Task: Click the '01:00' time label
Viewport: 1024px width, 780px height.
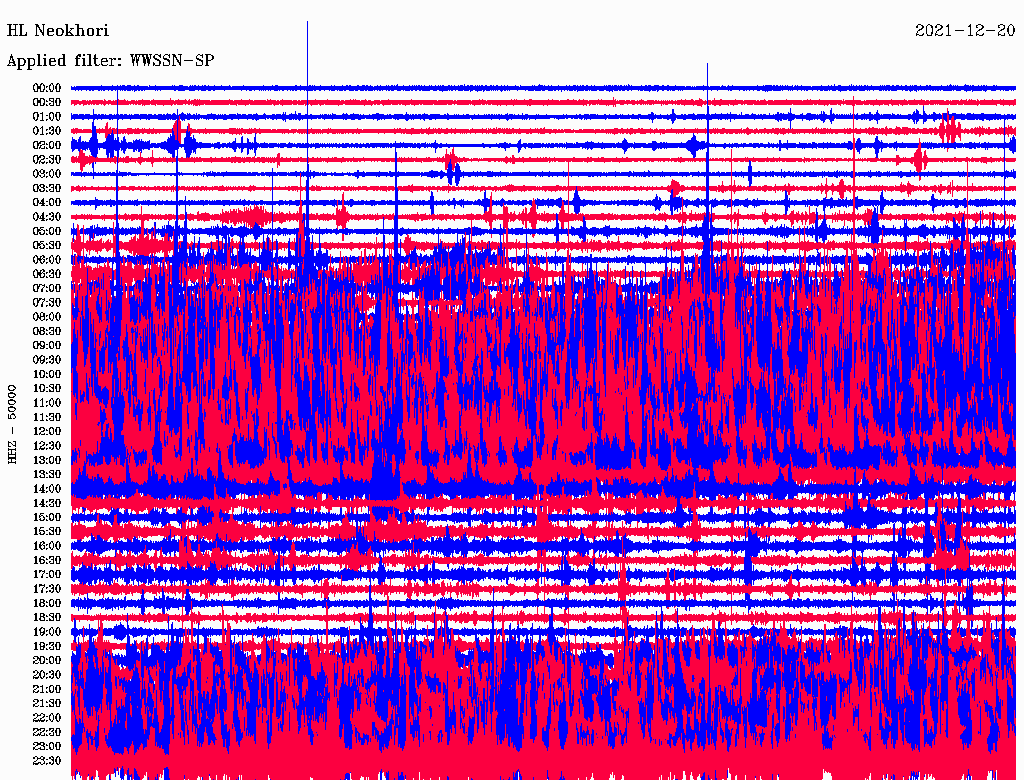Action: point(47,117)
